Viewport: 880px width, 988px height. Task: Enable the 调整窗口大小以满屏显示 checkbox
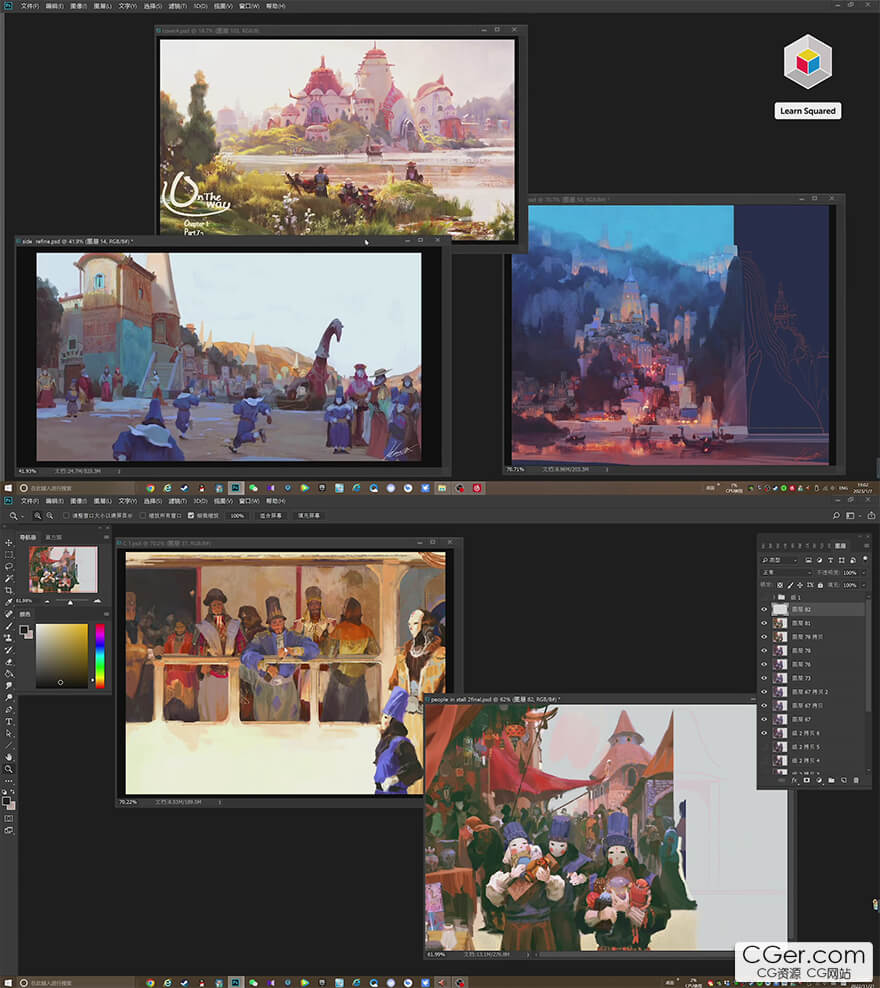tap(66, 515)
